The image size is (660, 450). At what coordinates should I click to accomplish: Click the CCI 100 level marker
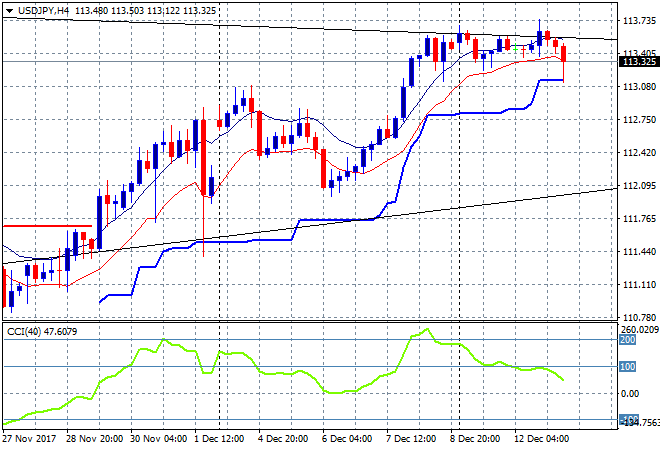(x=627, y=367)
